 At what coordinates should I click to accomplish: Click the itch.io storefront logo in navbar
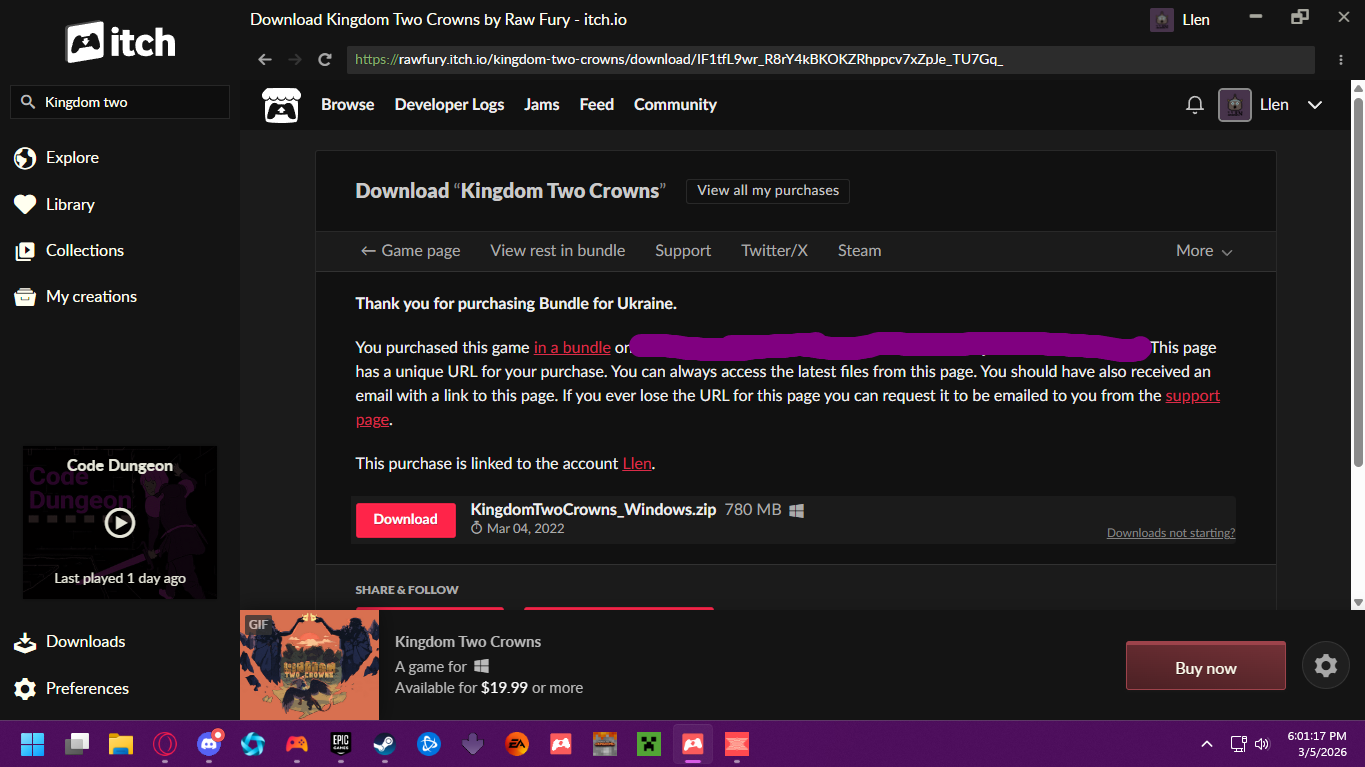coord(281,104)
